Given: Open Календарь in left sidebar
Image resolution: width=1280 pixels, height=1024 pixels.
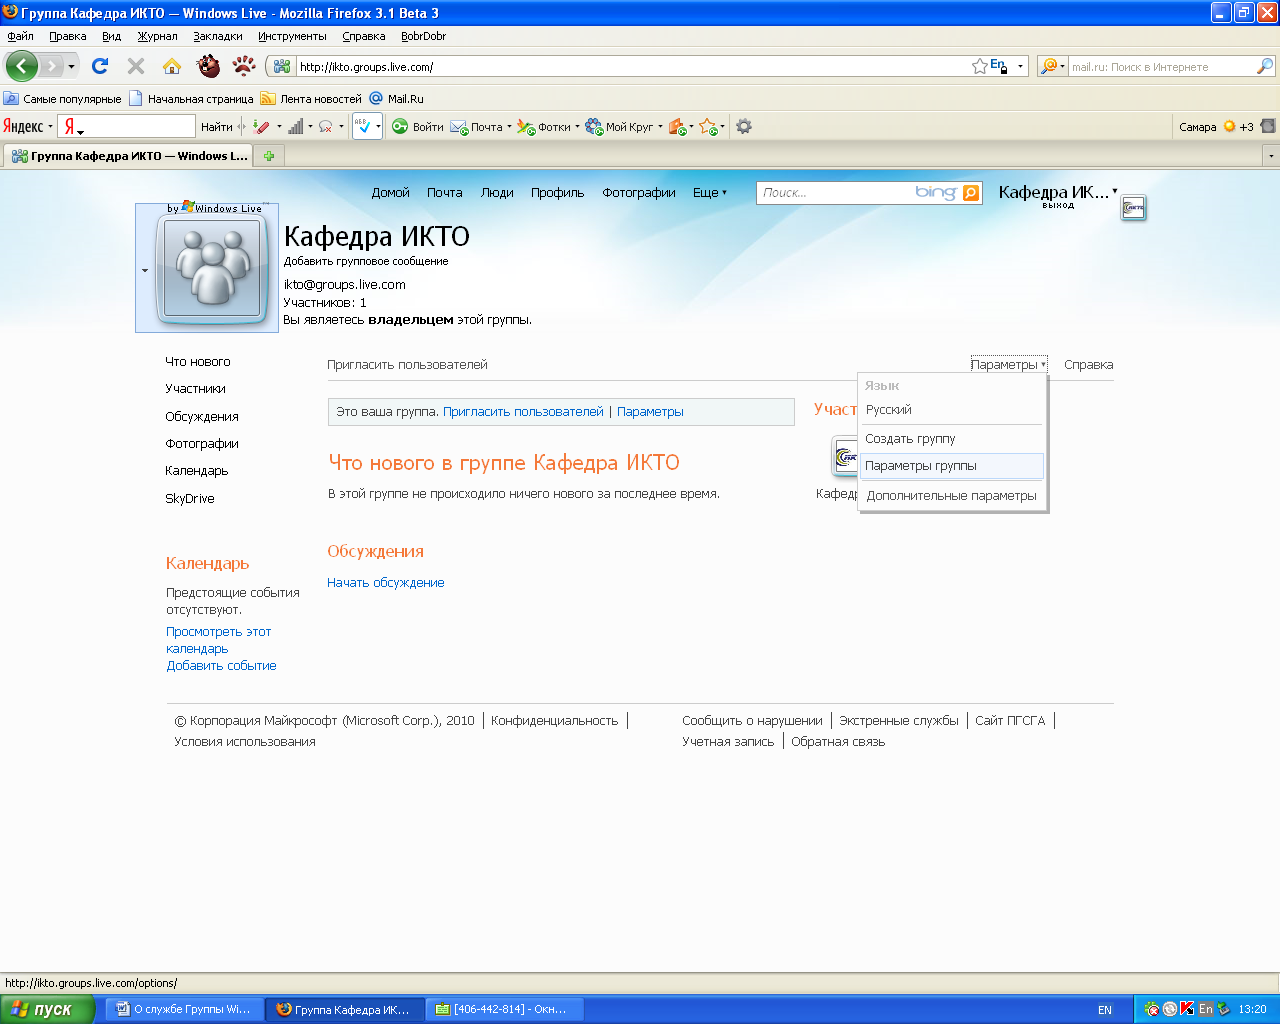Looking at the screenshot, I should point(197,471).
